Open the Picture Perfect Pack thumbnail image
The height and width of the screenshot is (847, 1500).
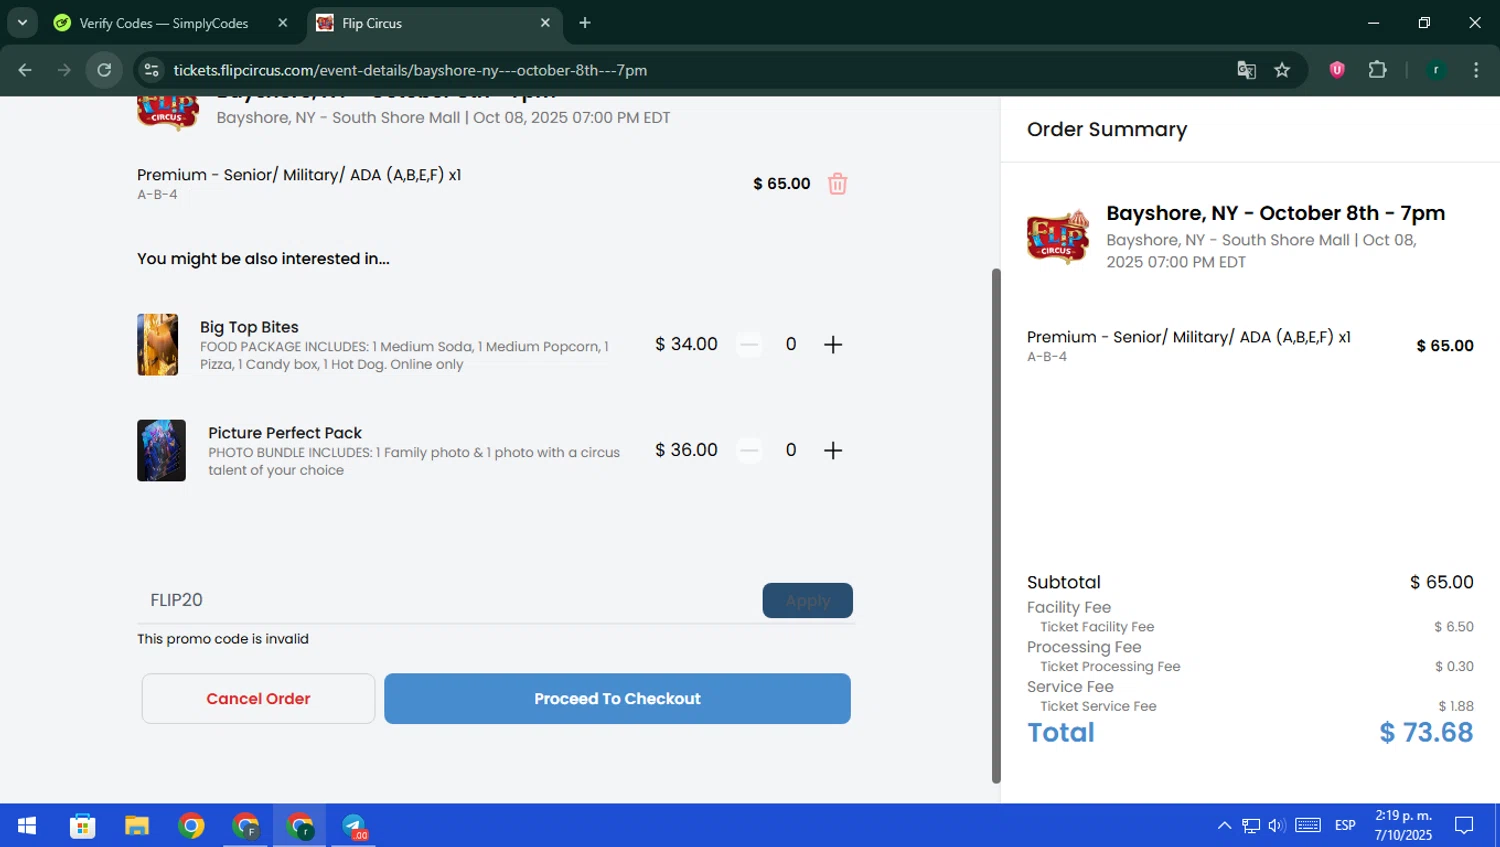(161, 451)
